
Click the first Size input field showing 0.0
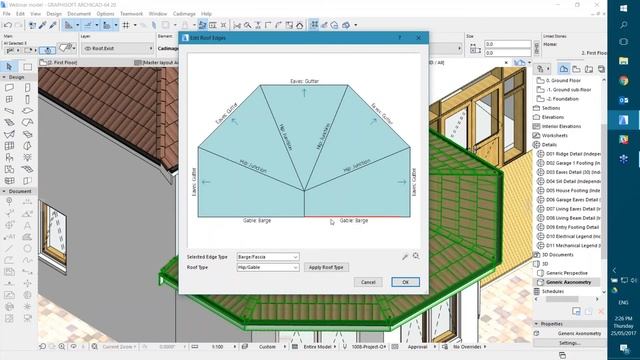point(507,44)
